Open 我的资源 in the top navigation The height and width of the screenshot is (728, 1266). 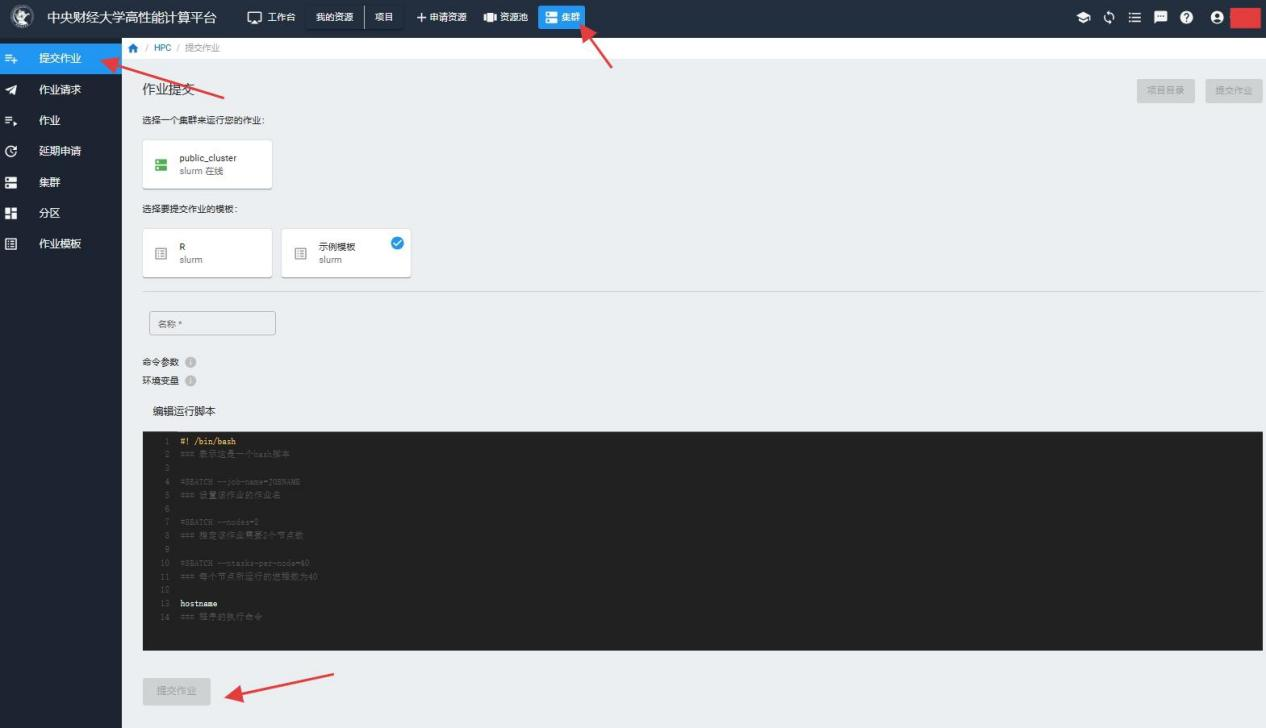pyautogui.click(x=334, y=17)
